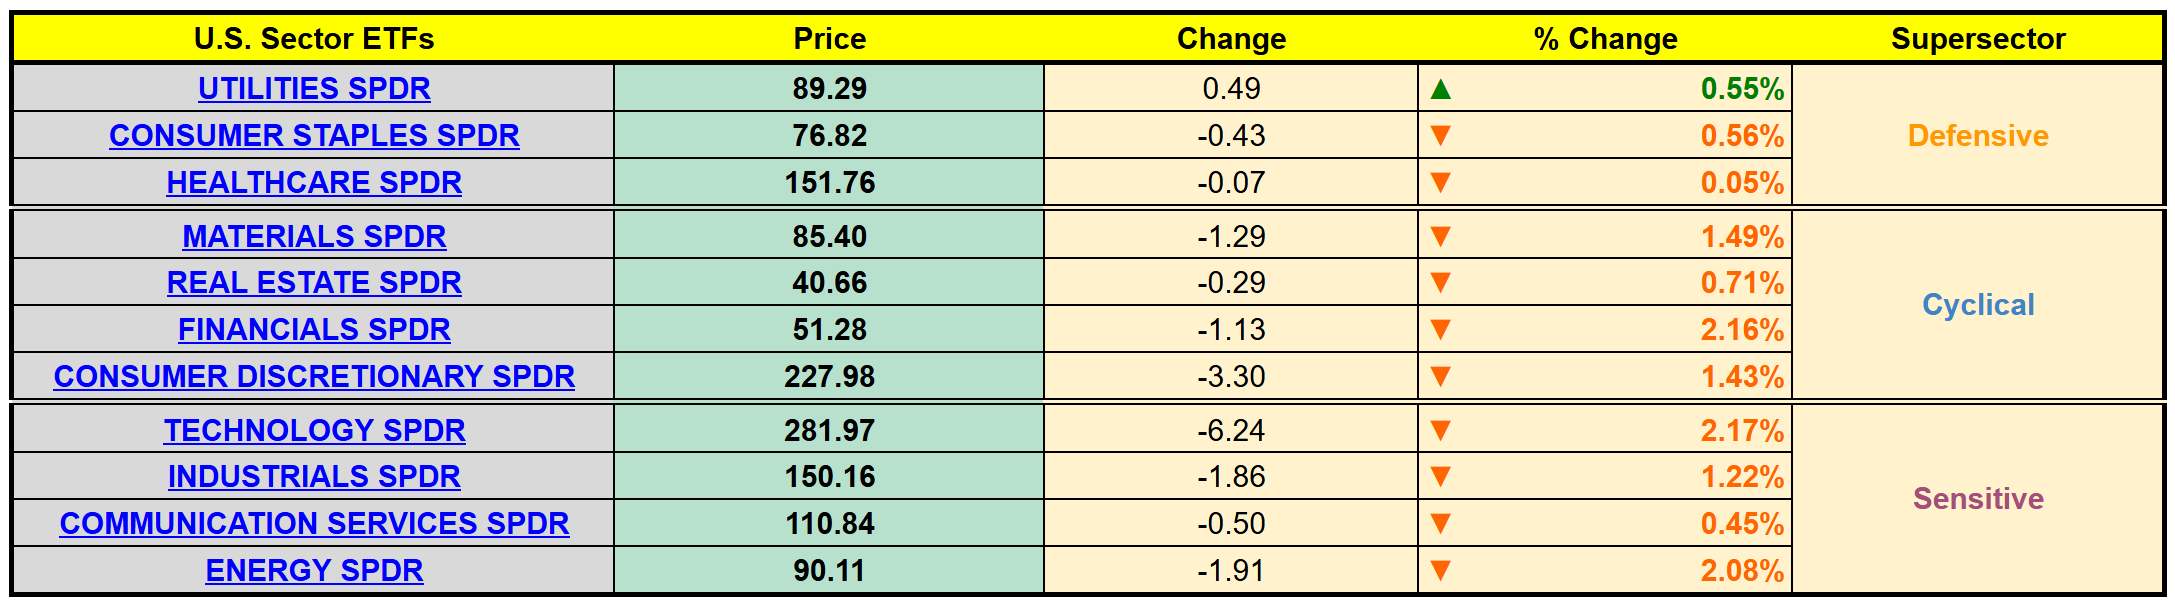Follow the HEALTHCARE SPDR link

click(x=314, y=182)
